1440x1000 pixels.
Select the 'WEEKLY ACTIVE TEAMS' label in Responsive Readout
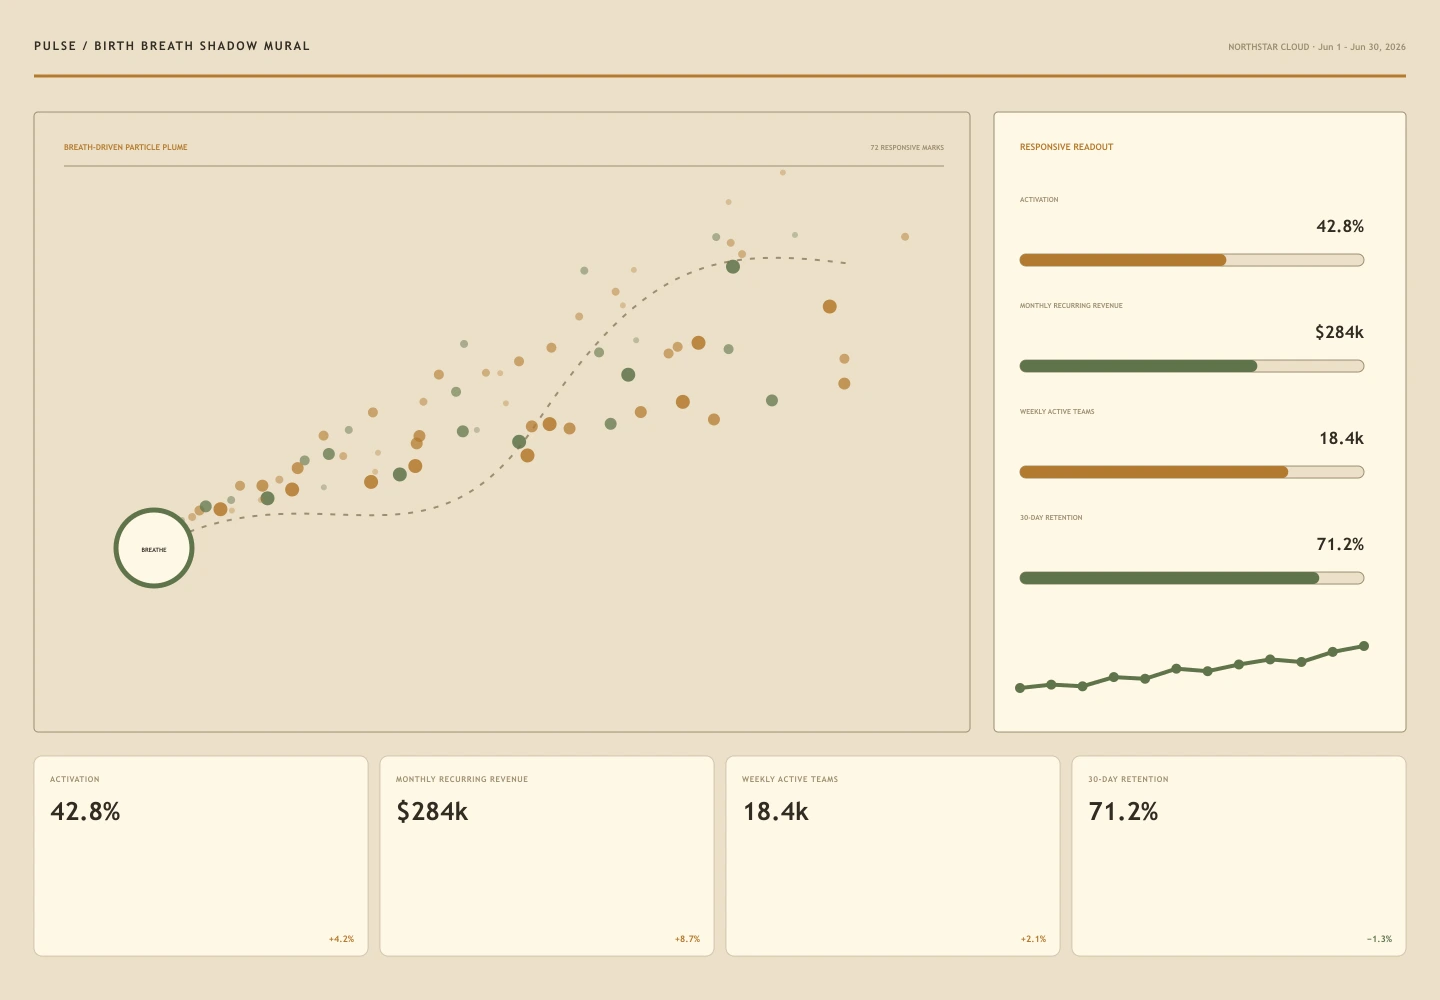pyautogui.click(x=1057, y=412)
